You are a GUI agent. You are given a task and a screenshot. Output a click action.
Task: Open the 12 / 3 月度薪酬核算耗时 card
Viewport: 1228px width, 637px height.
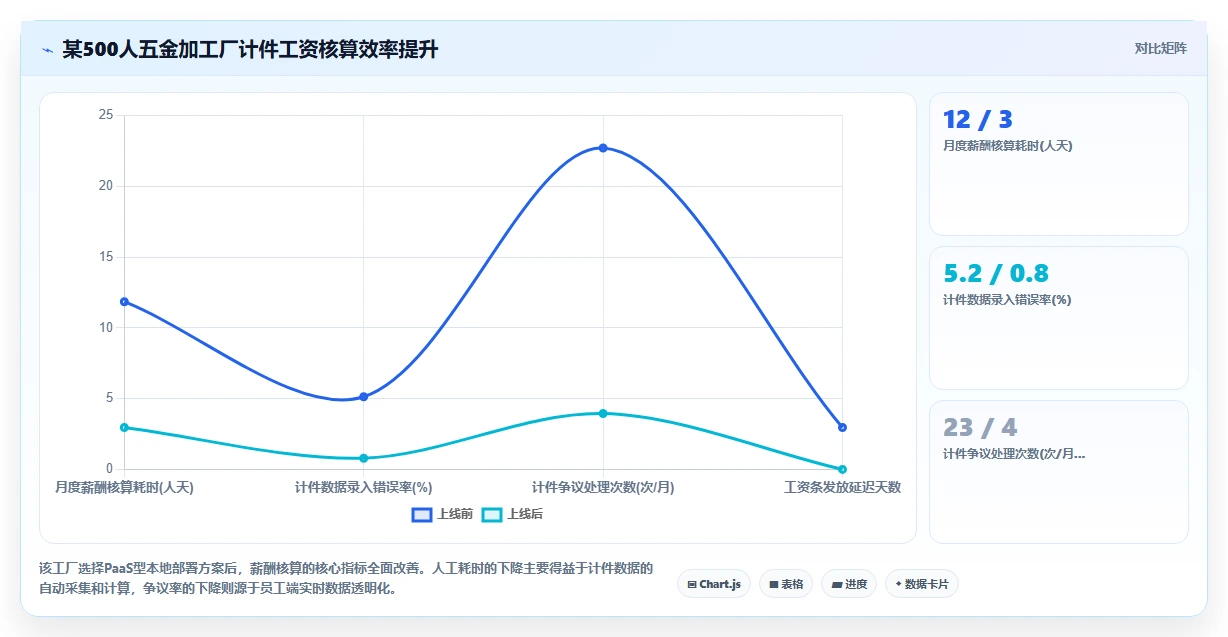tap(1059, 164)
